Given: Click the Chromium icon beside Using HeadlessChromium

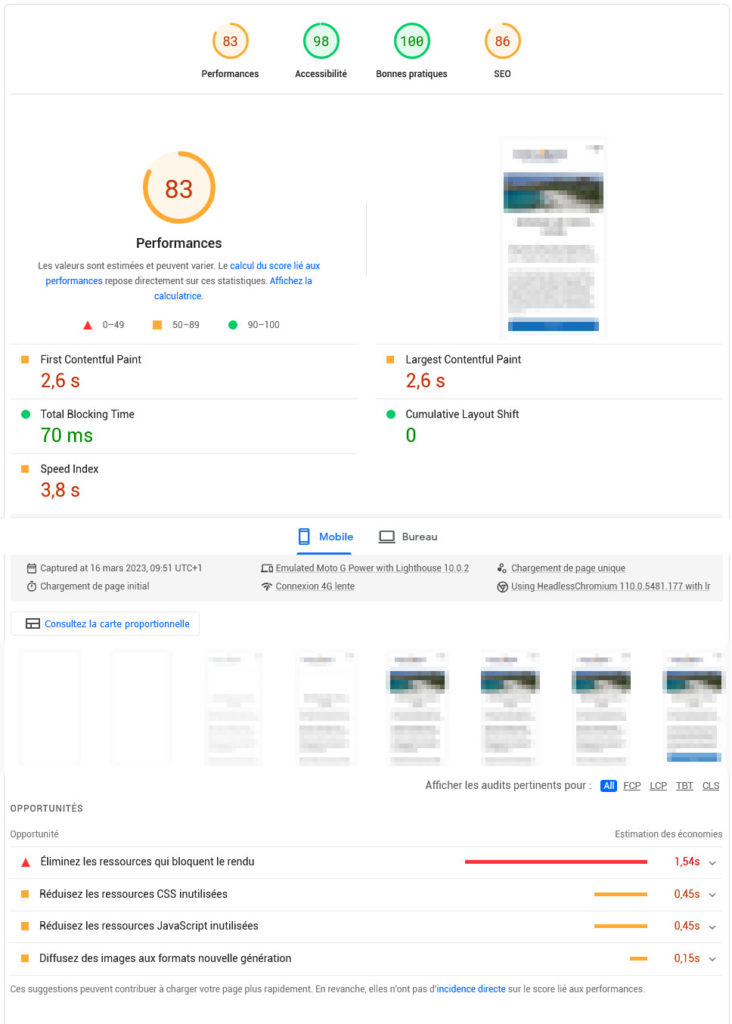Looking at the screenshot, I should (502, 586).
